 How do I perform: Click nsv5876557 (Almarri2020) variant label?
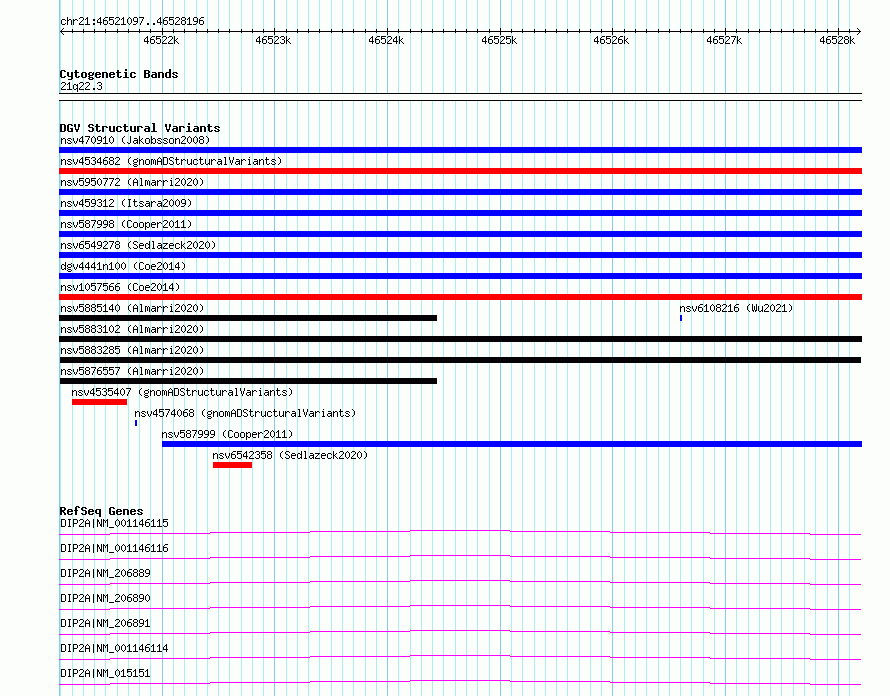coord(132,371)
